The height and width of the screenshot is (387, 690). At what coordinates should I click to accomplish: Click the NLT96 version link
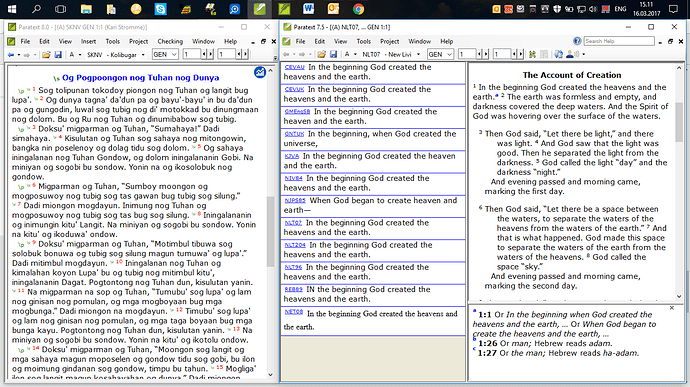coord(293,267)
